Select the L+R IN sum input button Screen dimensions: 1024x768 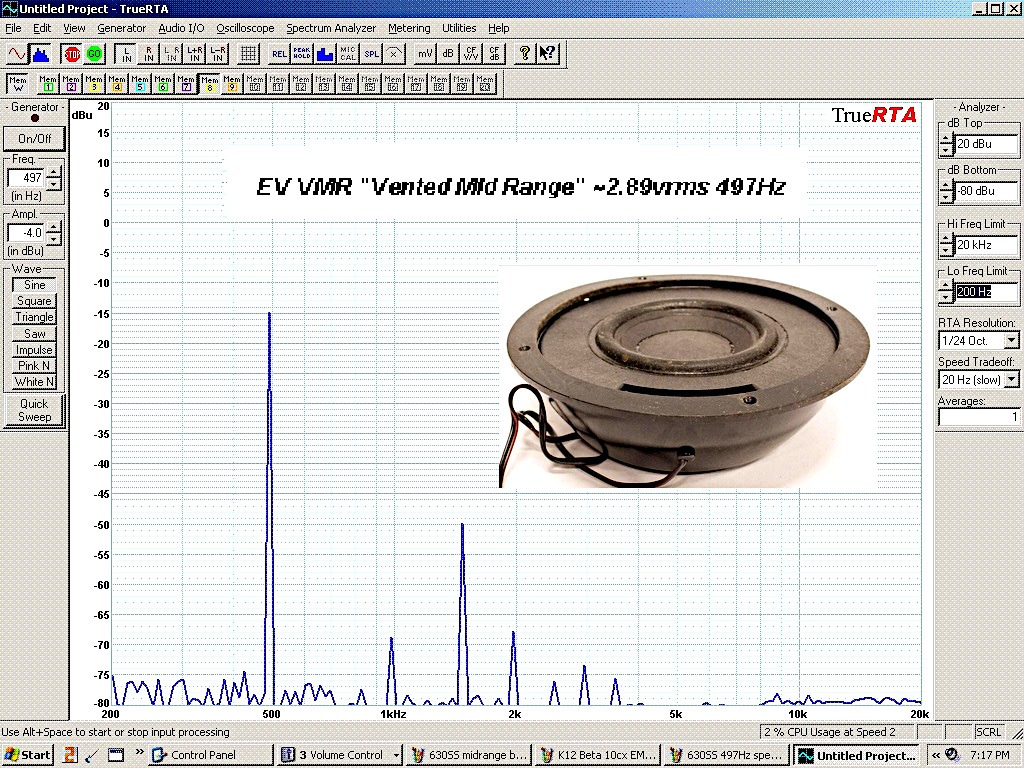click(194, 54)
